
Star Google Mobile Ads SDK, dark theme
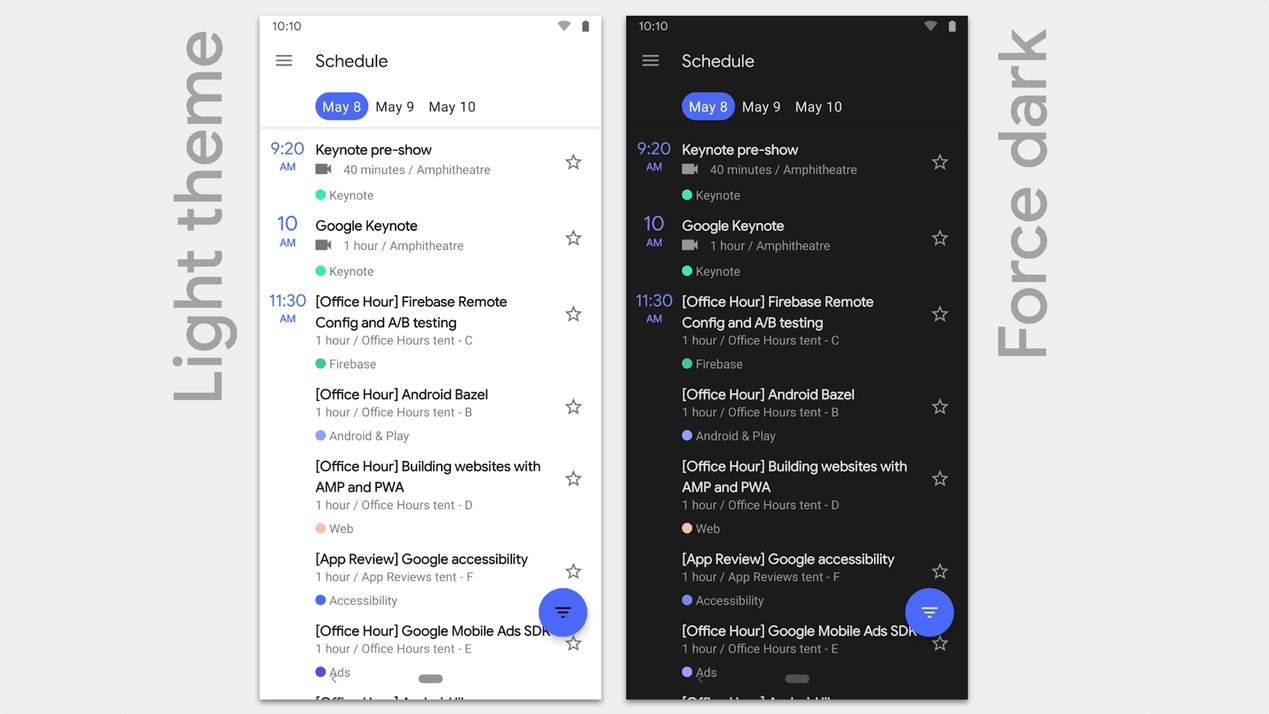(x=939, y=644)
